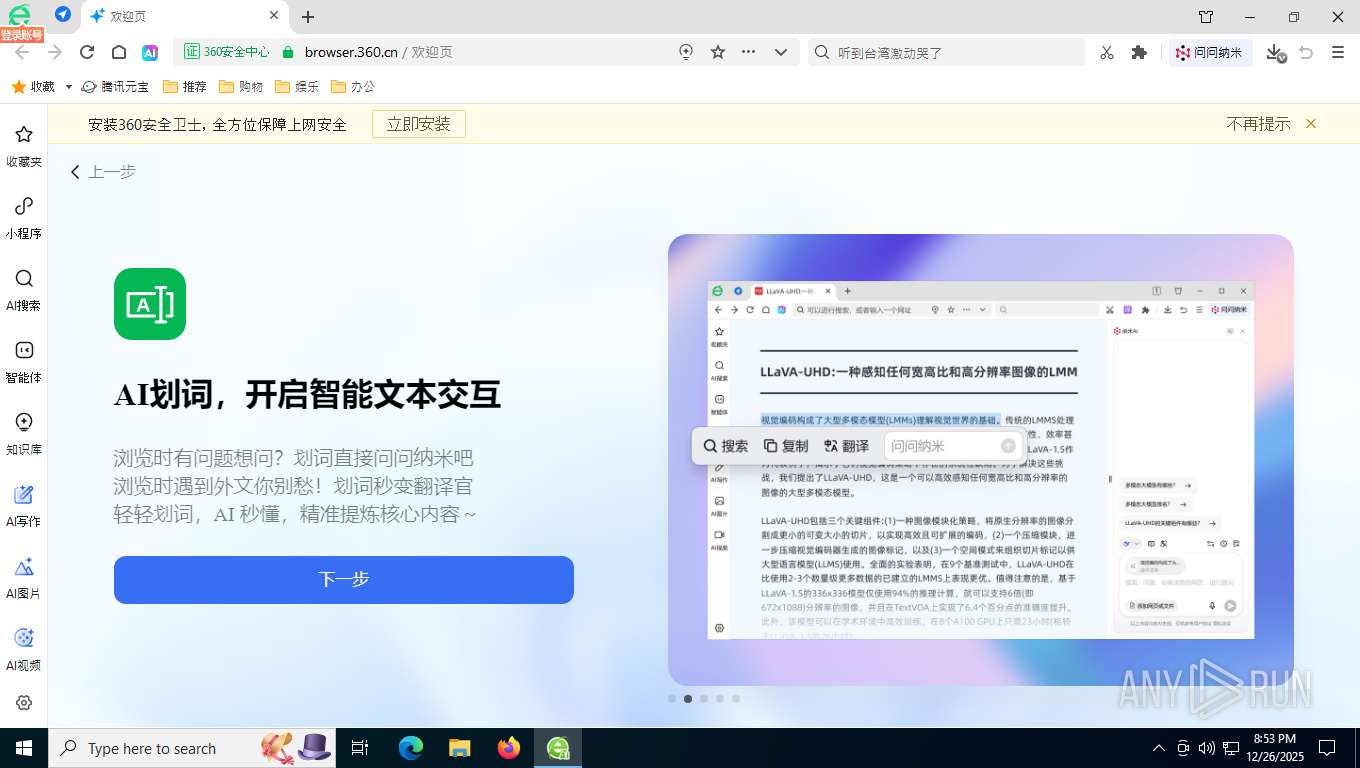Open the 小程序 mini programs sidebar item
Viewport: 1360px width, 768px height.
(24, 218)
